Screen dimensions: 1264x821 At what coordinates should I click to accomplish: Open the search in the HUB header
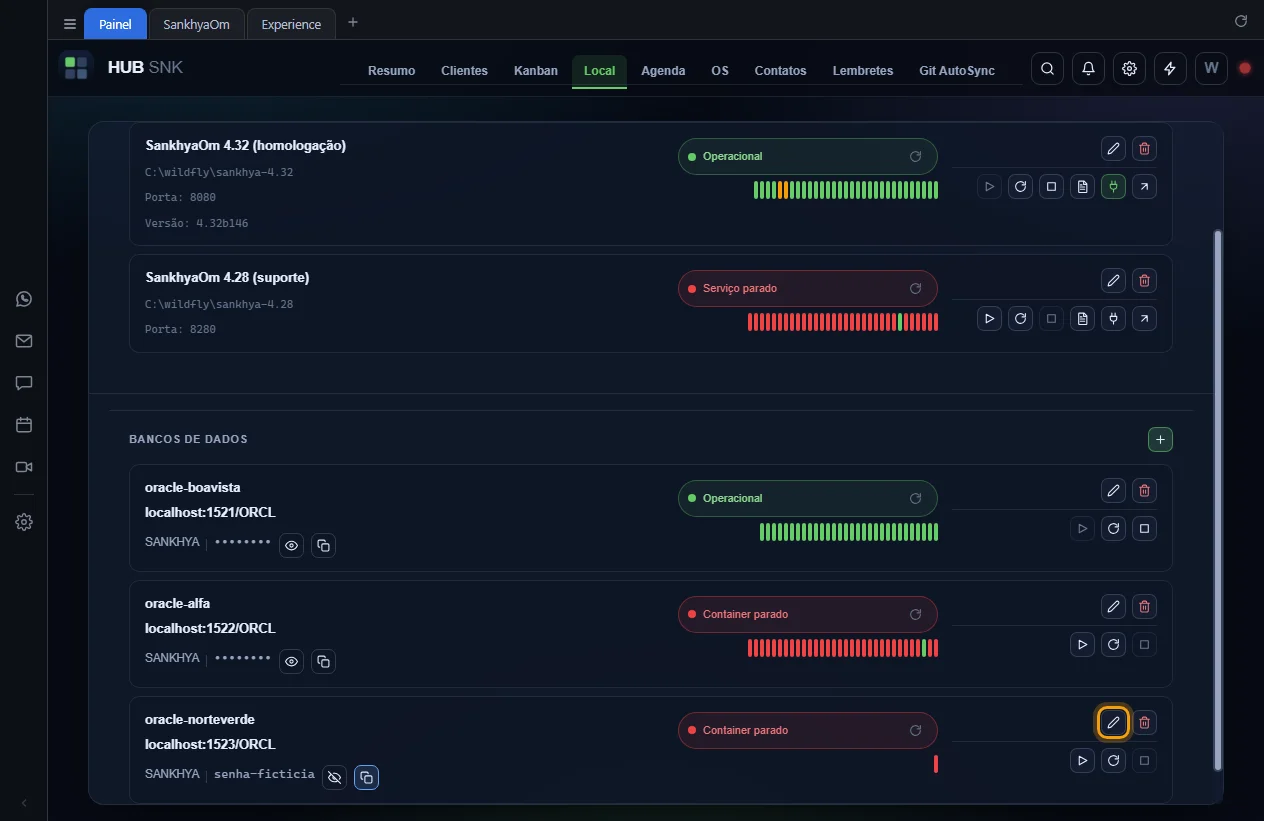point(1047,69)
